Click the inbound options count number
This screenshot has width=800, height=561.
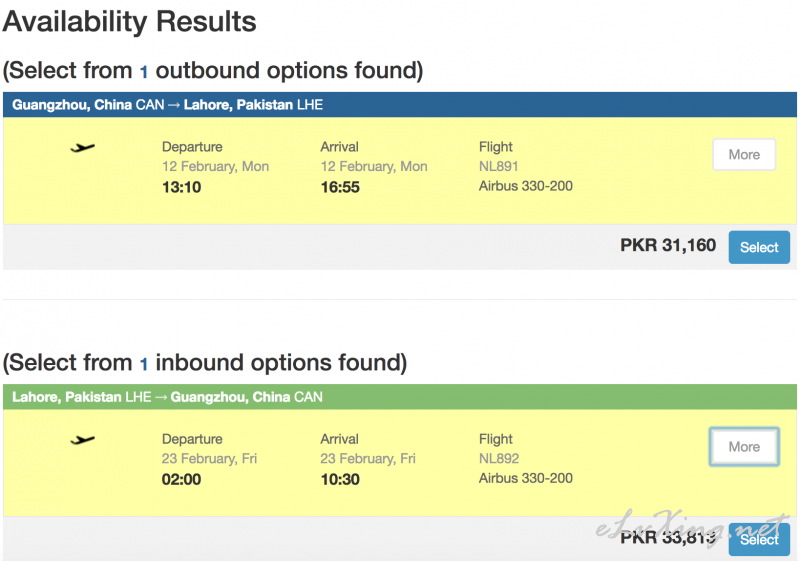[143, 363]
